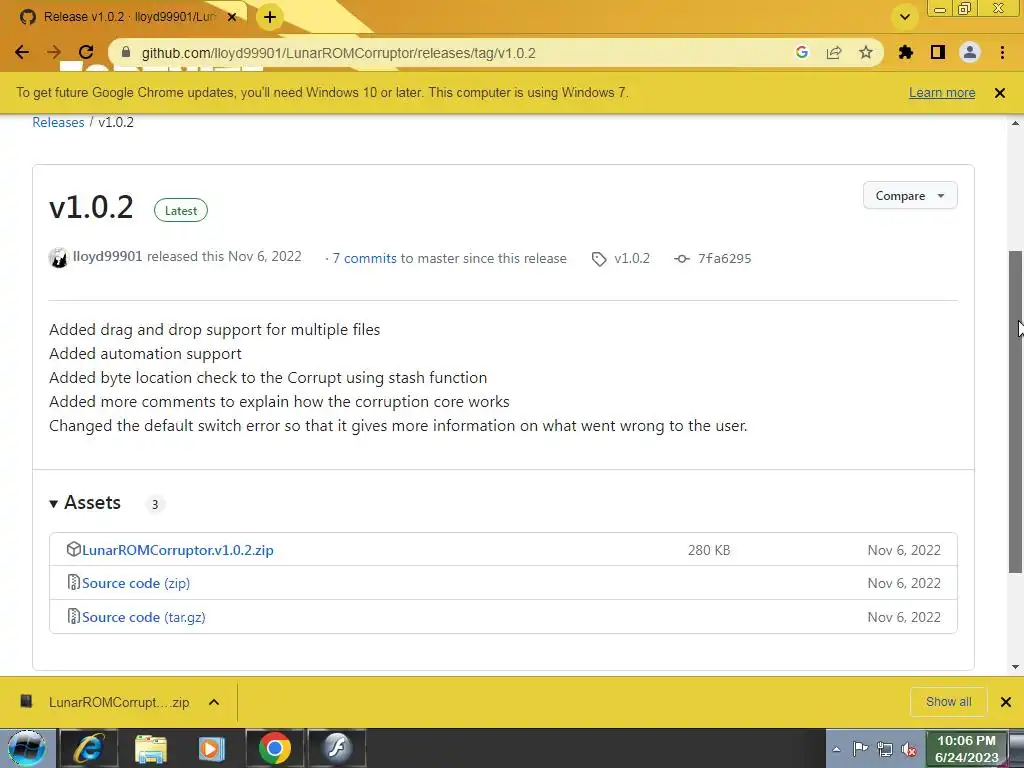Viewport: 1024px width, 768px height.
Task: Switch to Chrome in the taskbar
Action: pyautogui.click(x=274, y=748)
